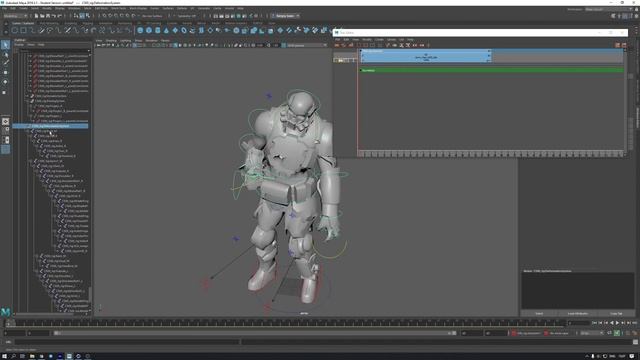Click on the main time slider
The height and width of the screenshot is (360, 640).
click(x=286, y=323)
